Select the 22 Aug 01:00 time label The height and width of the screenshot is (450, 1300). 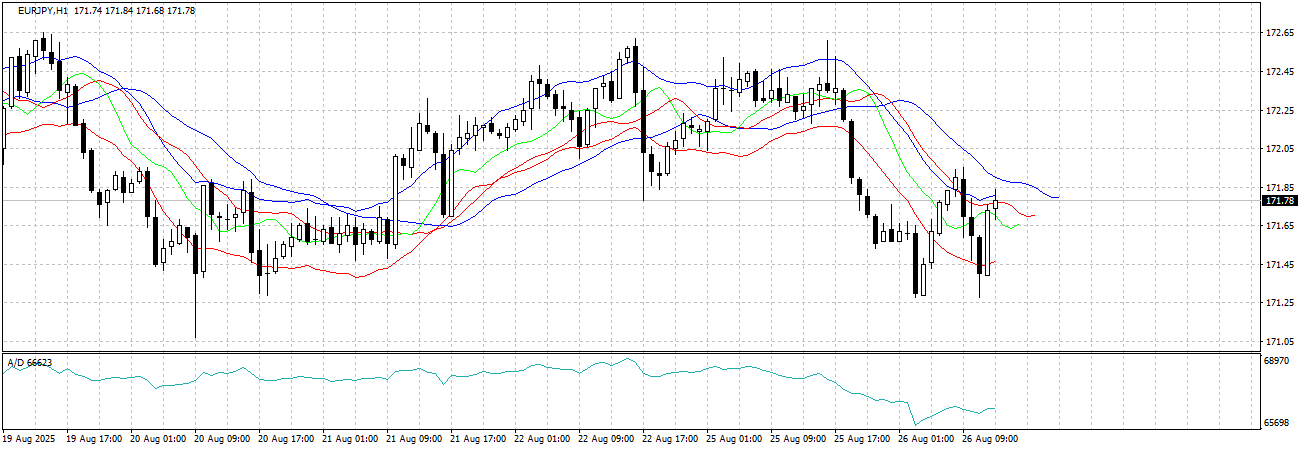tap(543, 439)
